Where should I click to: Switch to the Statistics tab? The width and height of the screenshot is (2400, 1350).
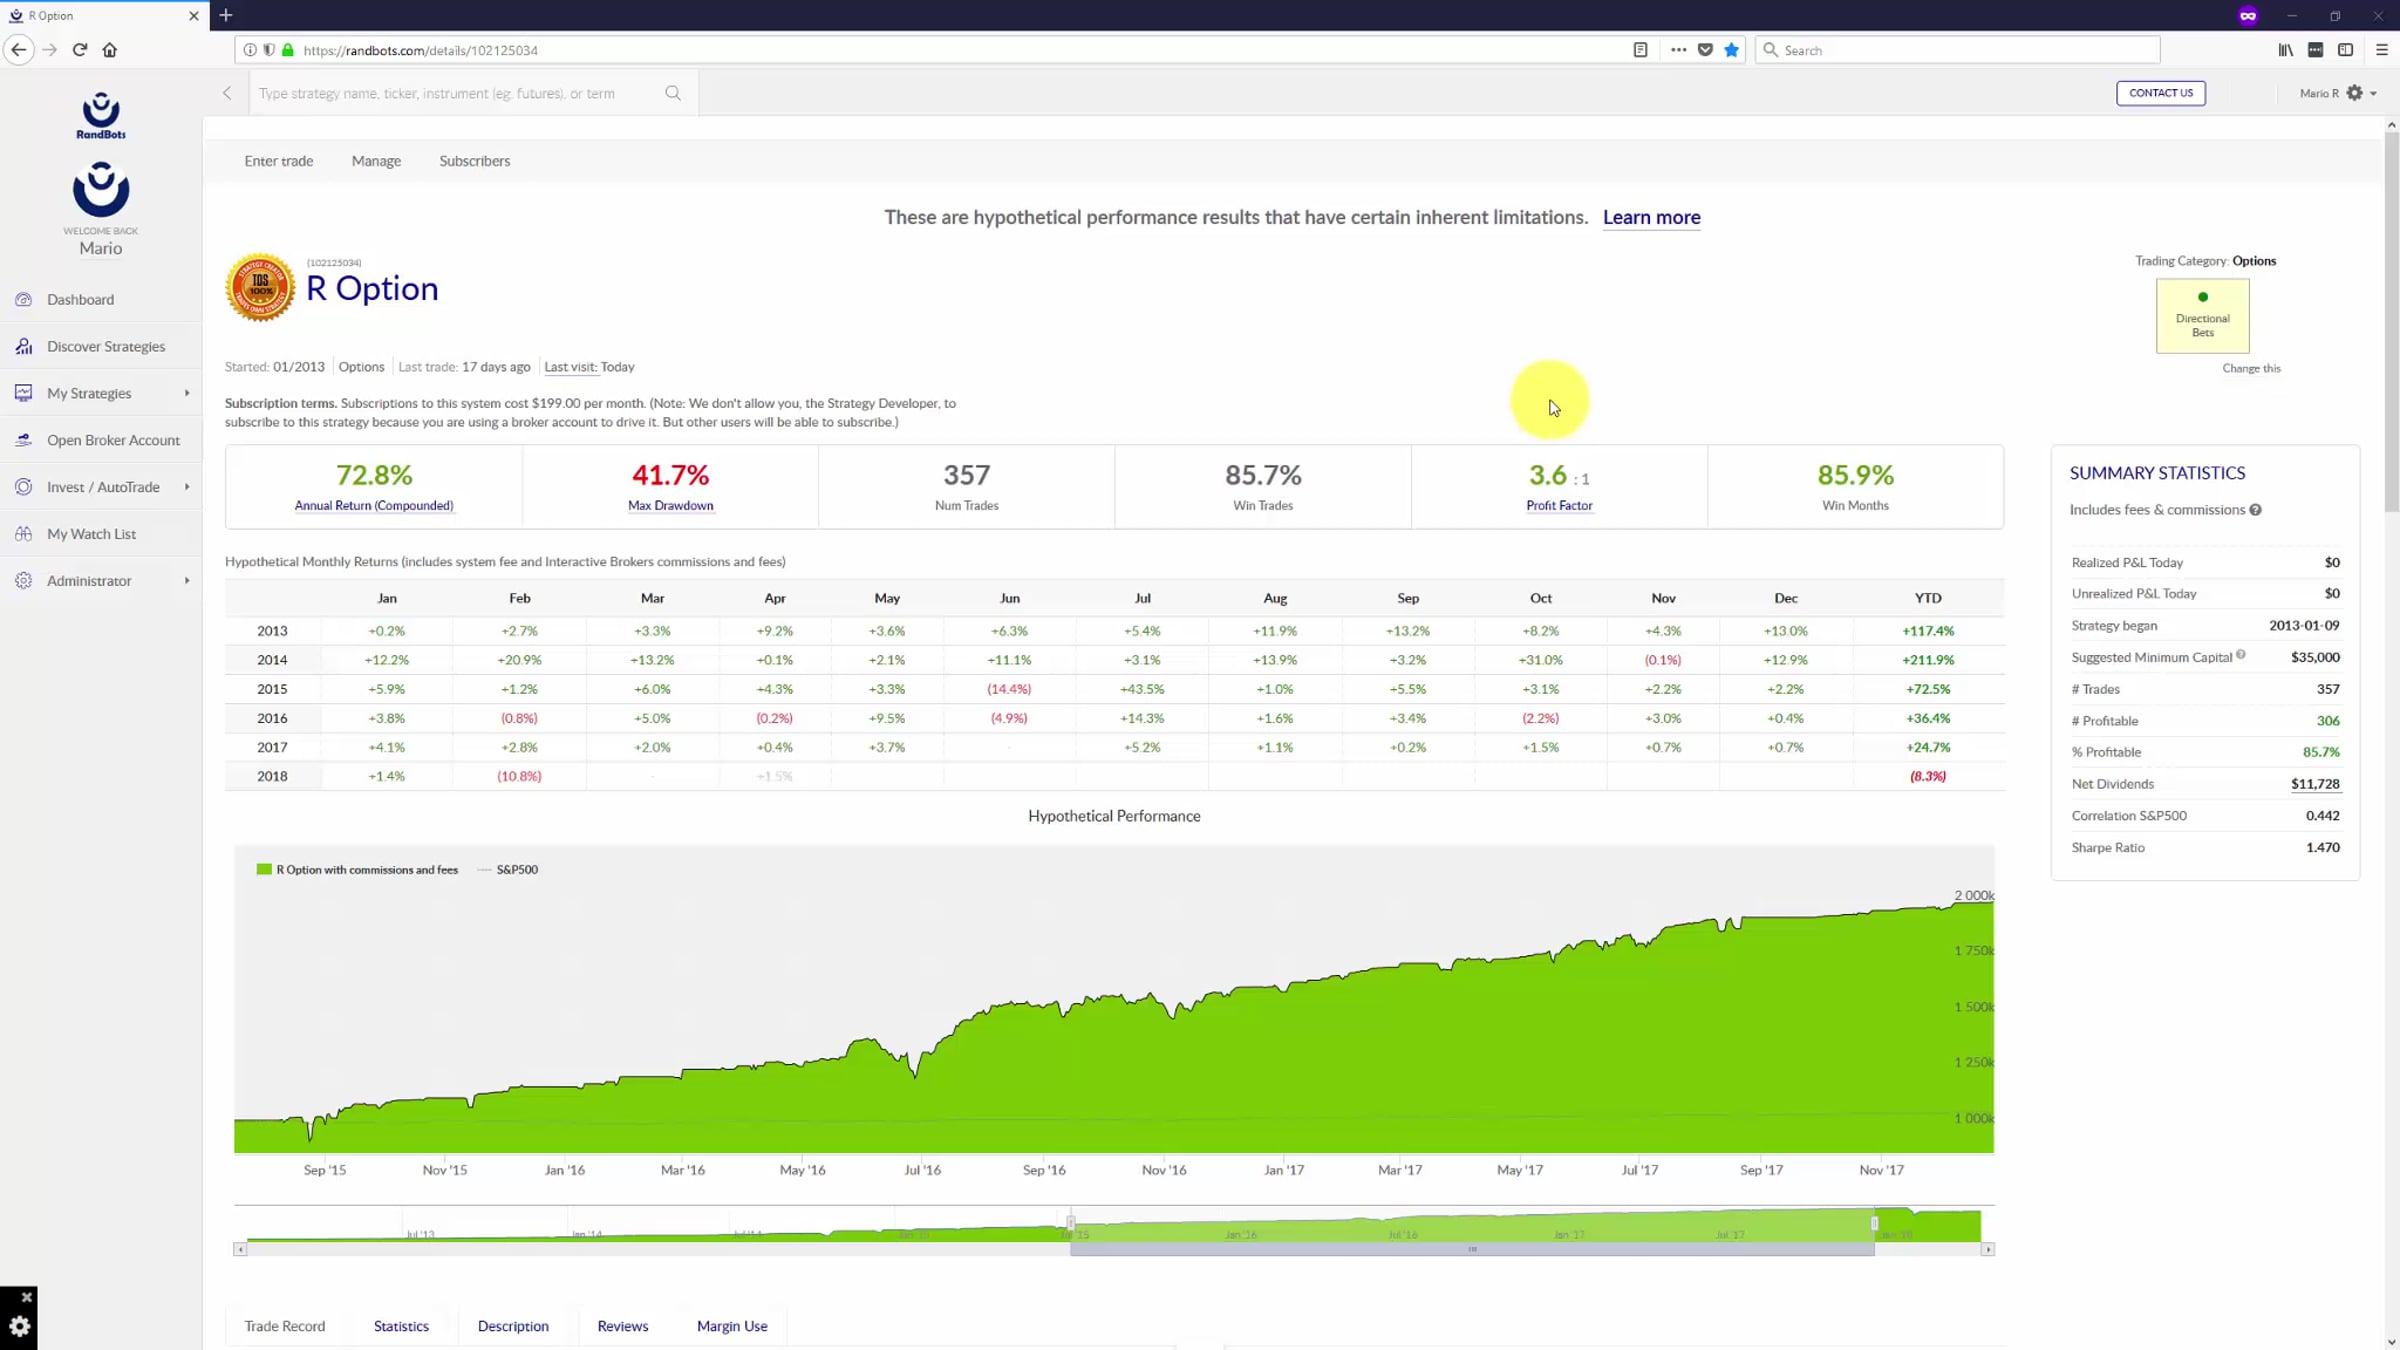[401, 1326]
